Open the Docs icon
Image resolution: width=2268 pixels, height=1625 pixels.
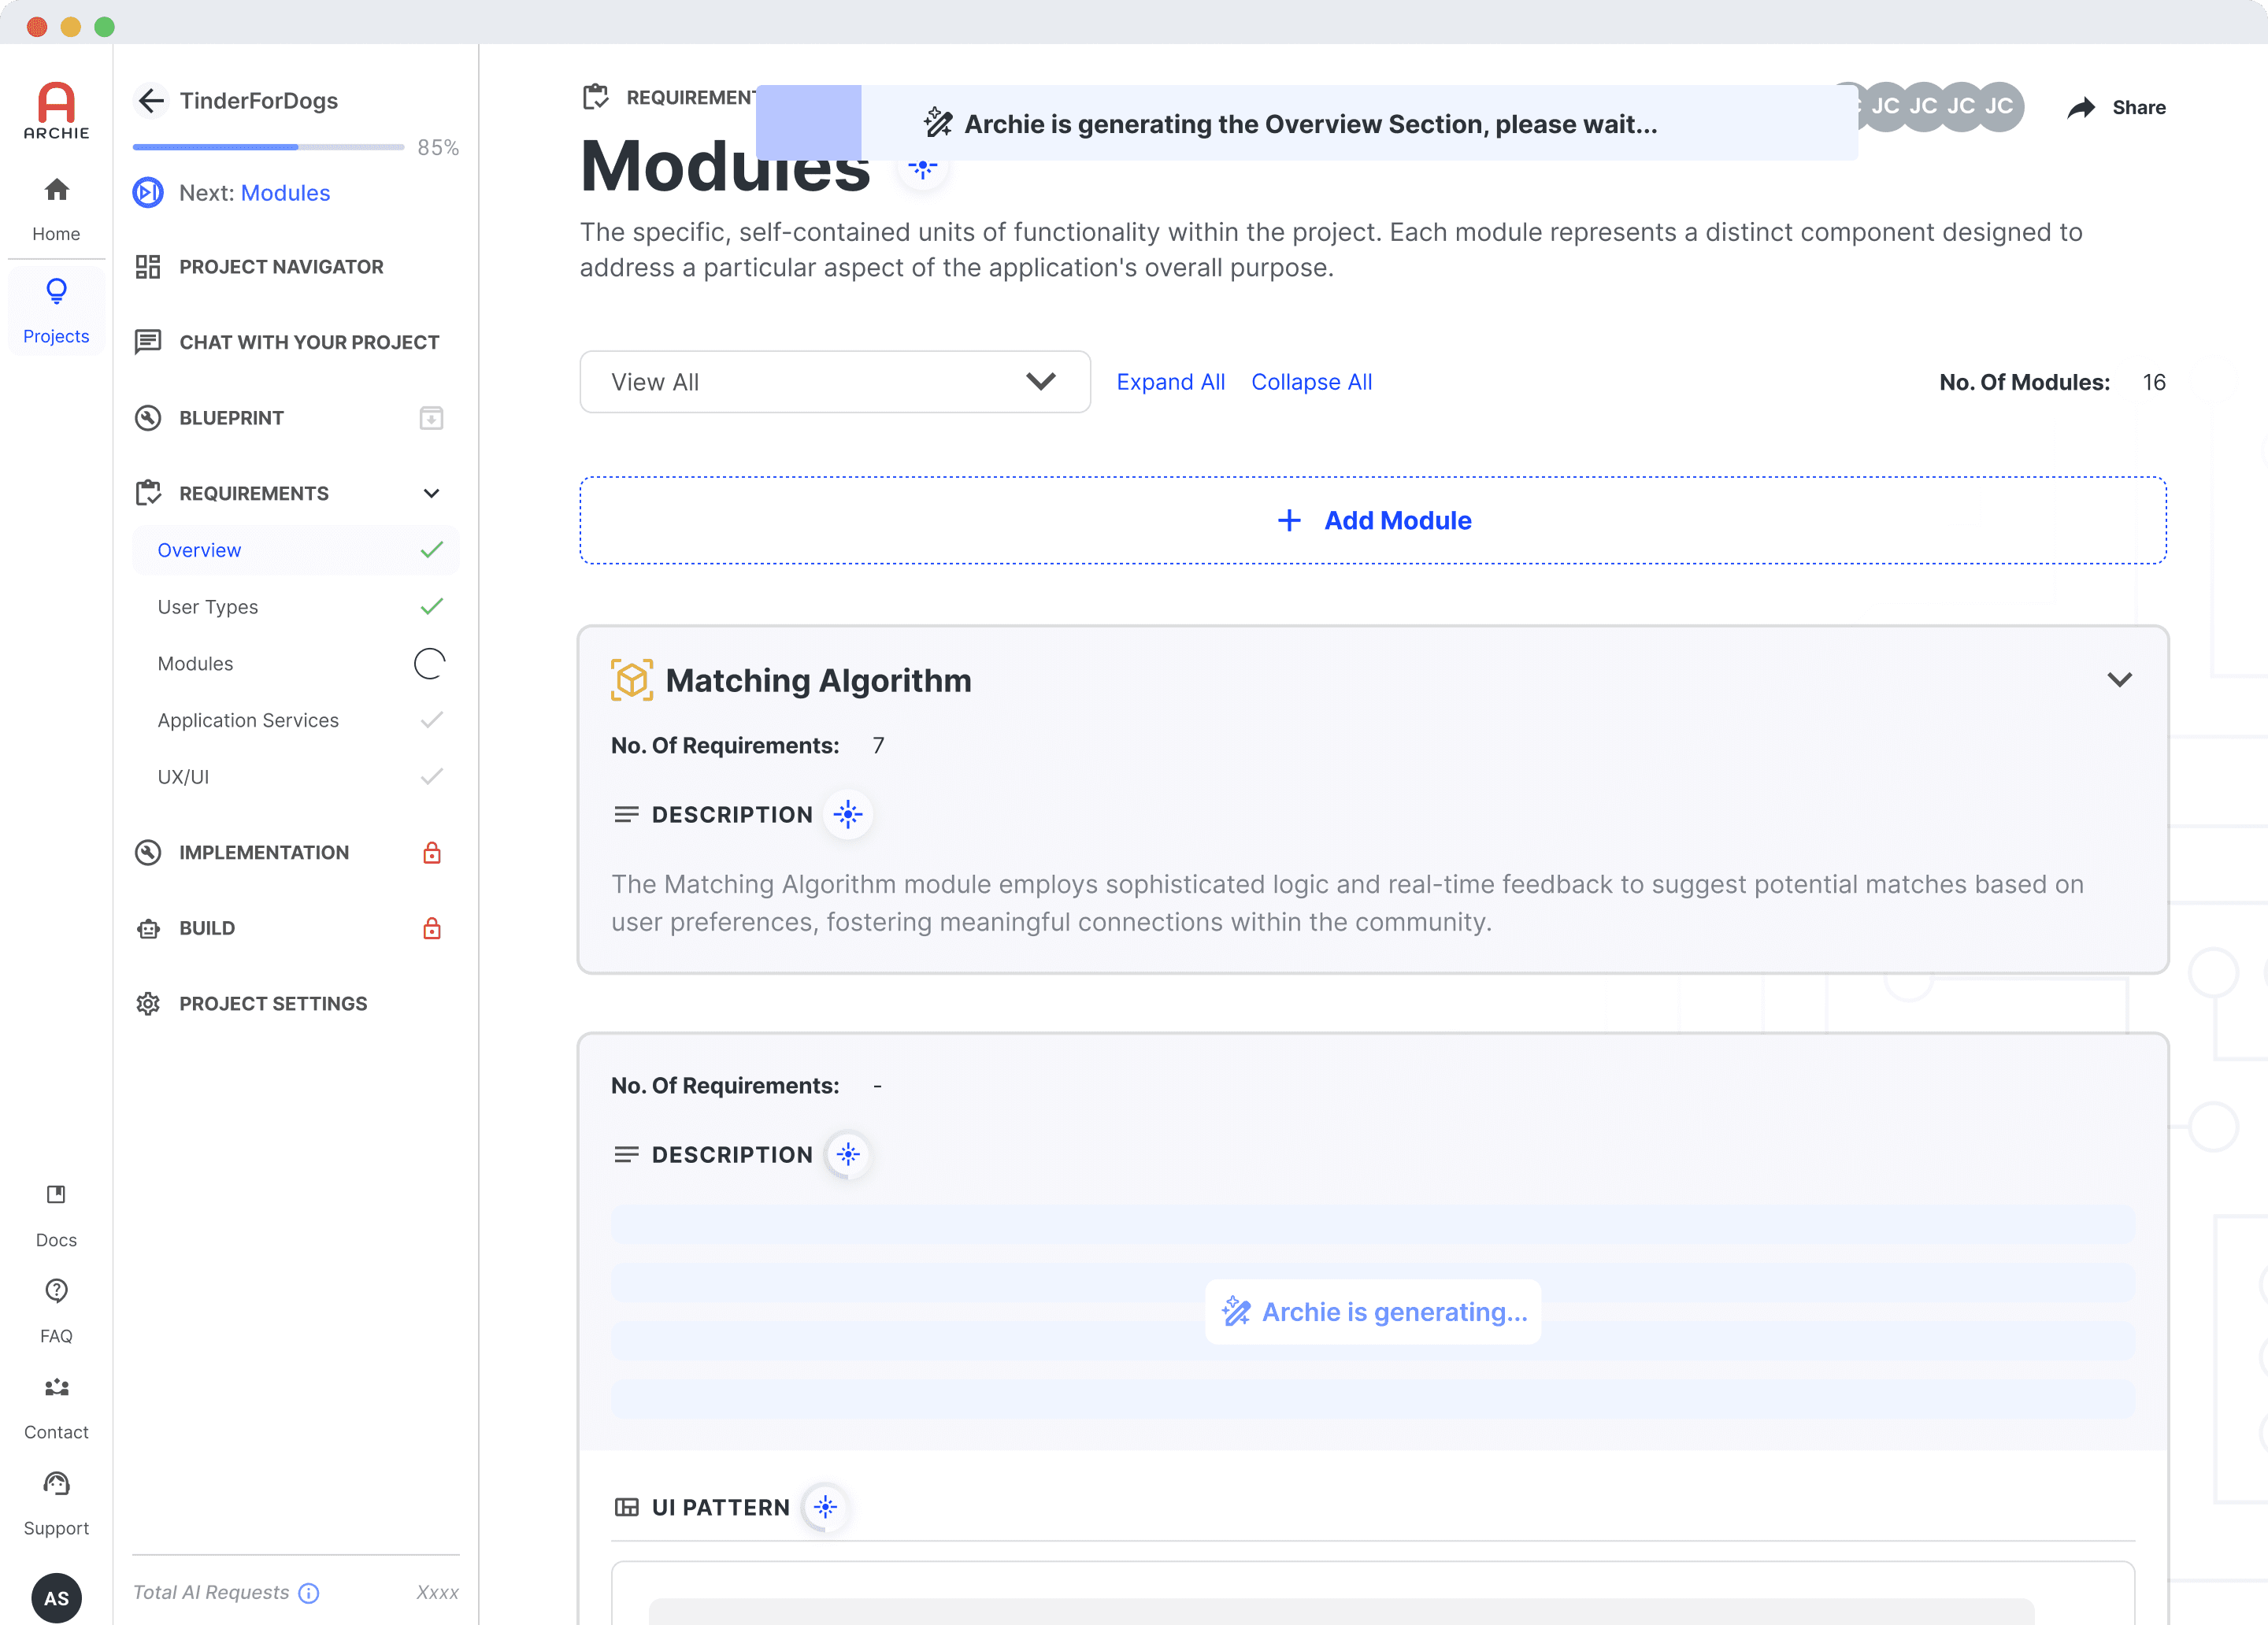click(x=56, y=1194)
